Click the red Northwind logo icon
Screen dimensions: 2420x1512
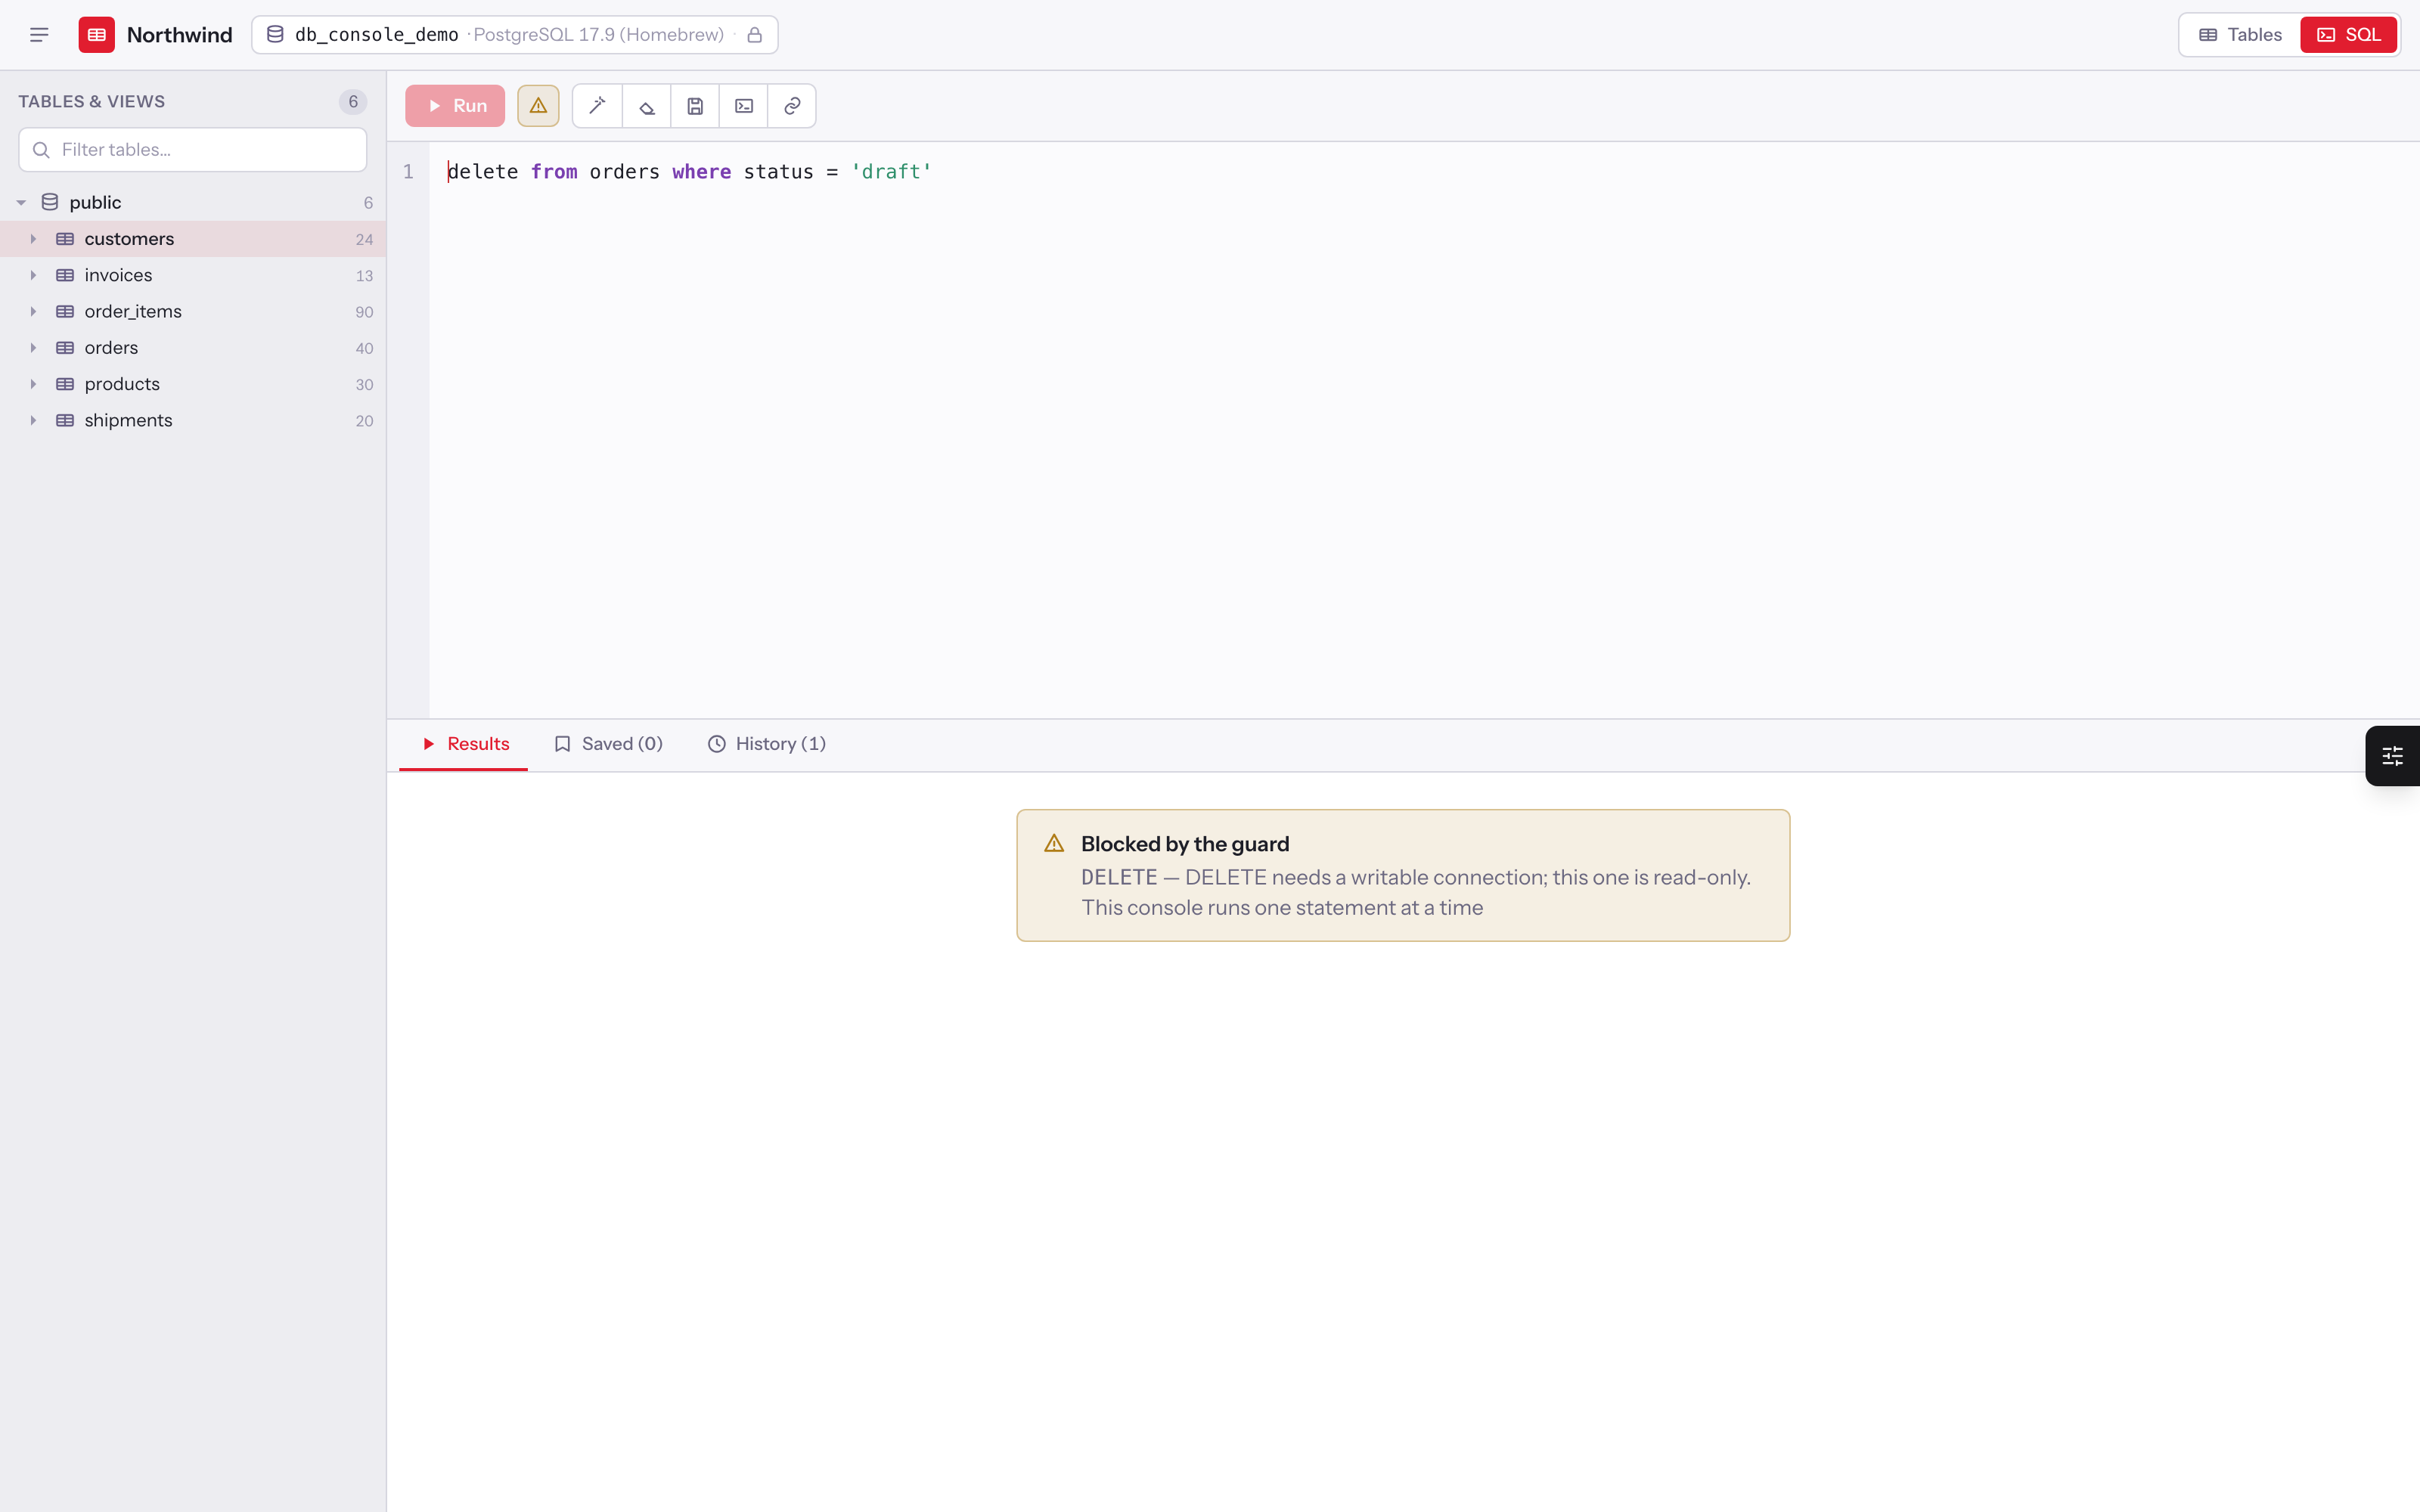tap(97, 35)
